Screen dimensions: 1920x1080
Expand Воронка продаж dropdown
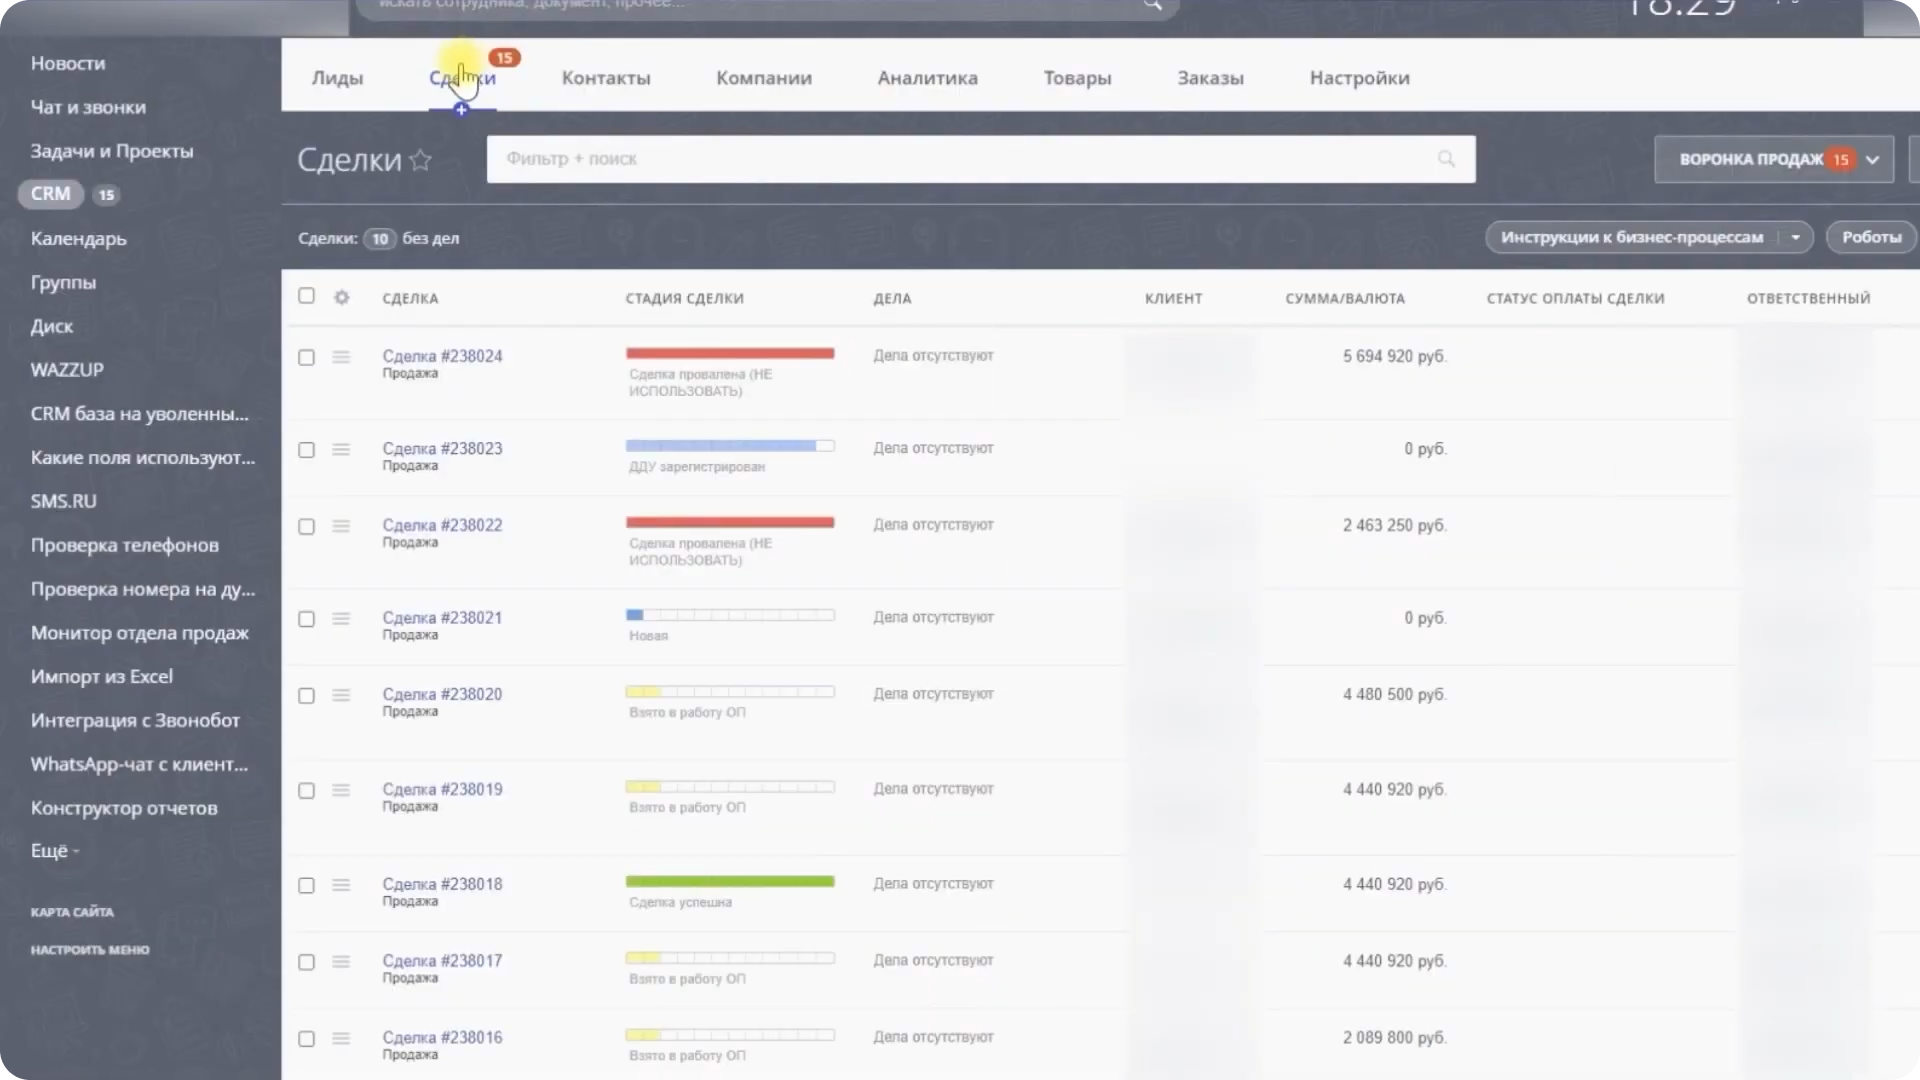[x=1872, y=160]
